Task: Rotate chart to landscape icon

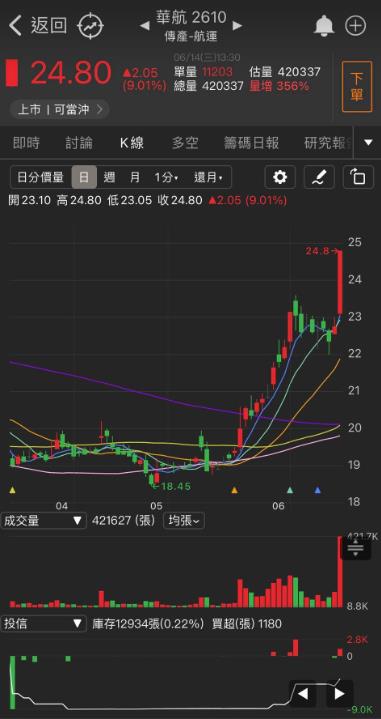Action: [x=358, y=177]
